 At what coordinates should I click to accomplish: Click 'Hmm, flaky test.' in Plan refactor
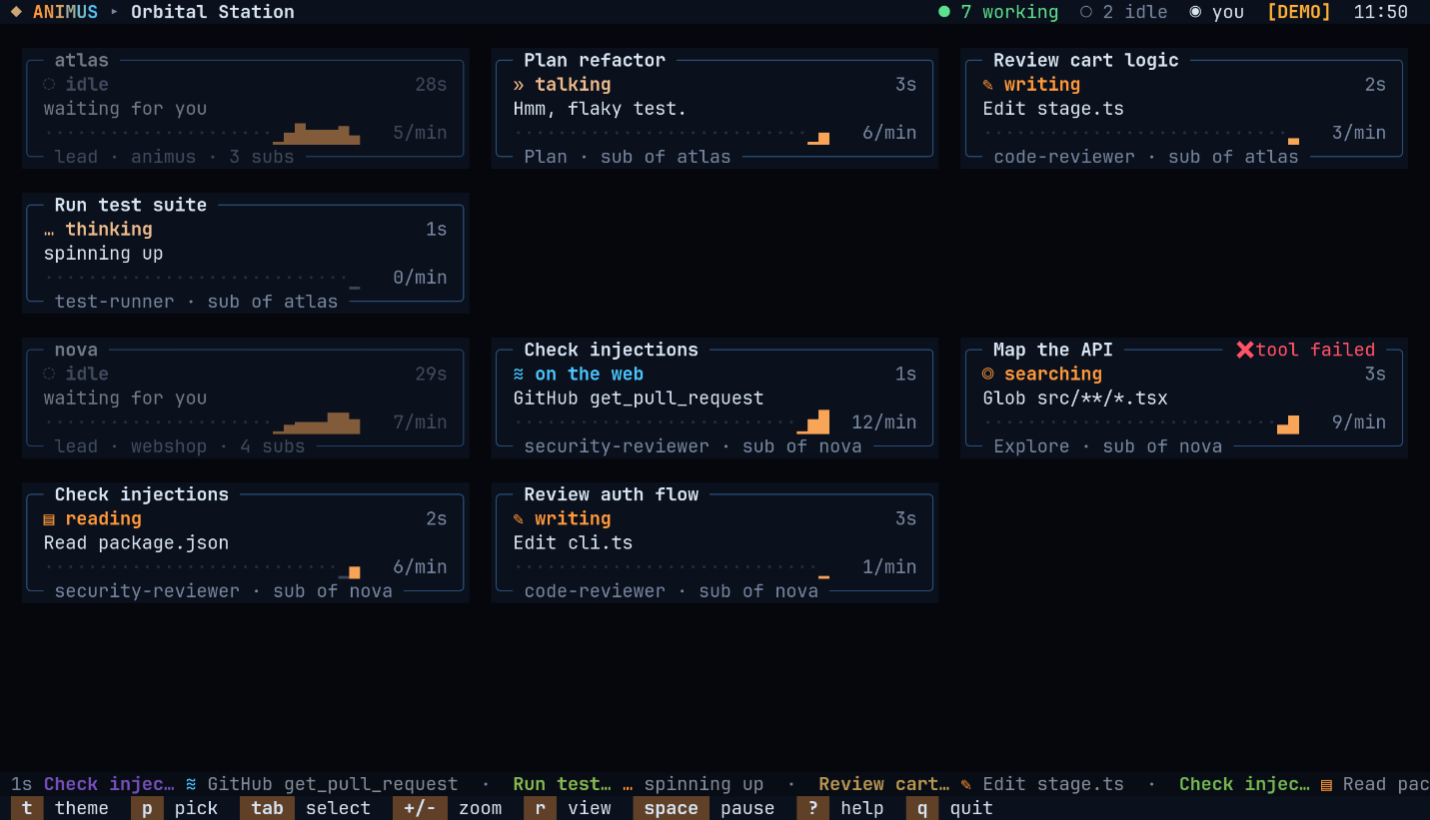pyautogui.click(x=600, y=109)
